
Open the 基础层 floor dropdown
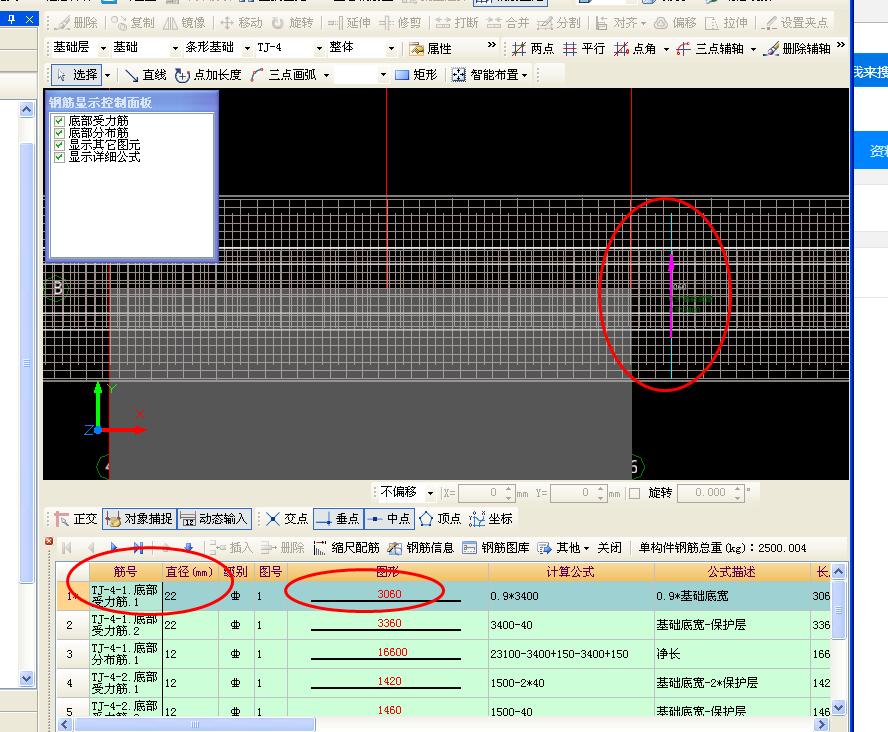103,49
